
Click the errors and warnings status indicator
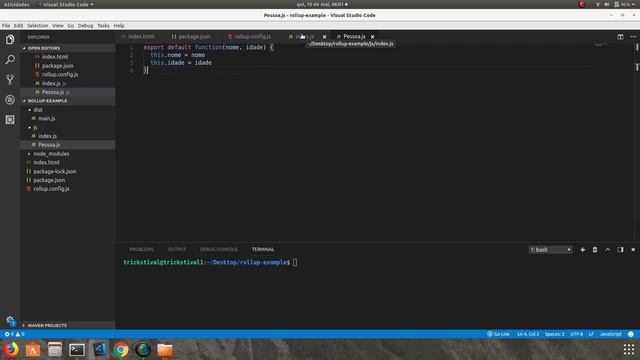[14, 334]
